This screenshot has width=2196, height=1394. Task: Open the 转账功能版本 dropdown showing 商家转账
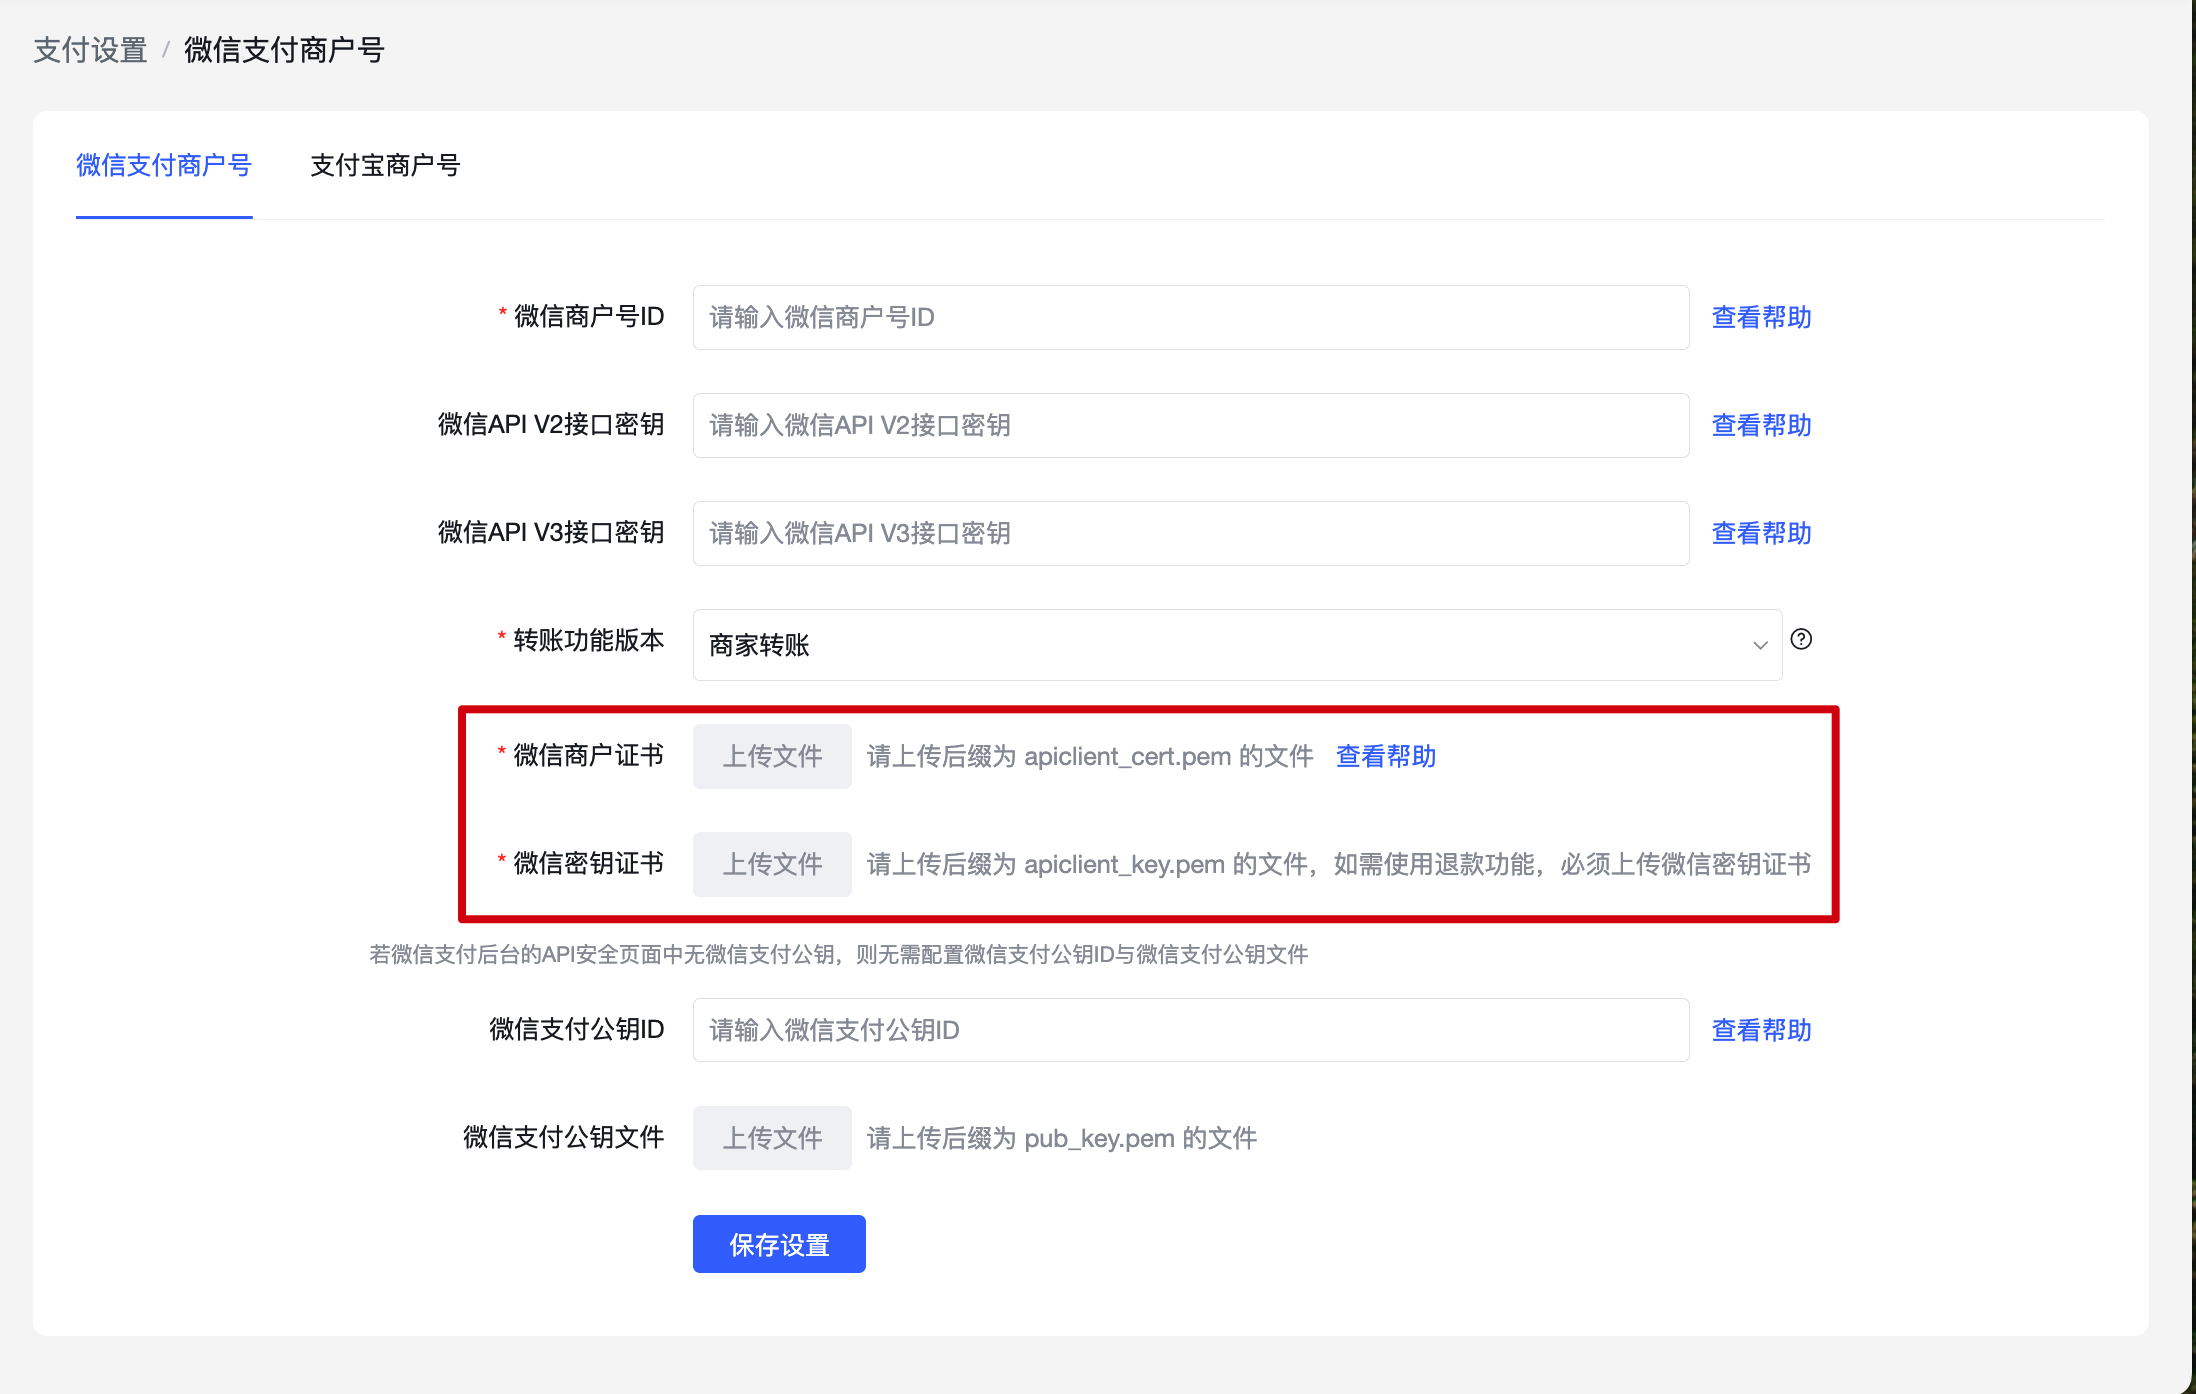(1237, 645)
